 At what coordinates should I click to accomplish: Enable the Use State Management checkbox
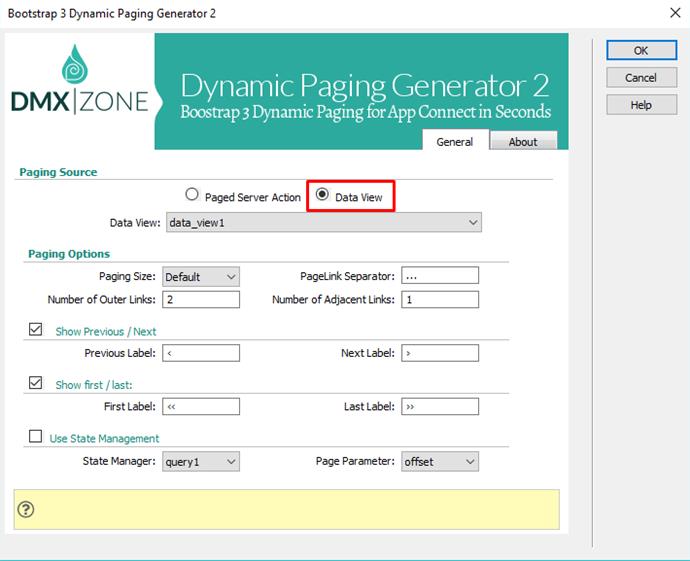35,436
